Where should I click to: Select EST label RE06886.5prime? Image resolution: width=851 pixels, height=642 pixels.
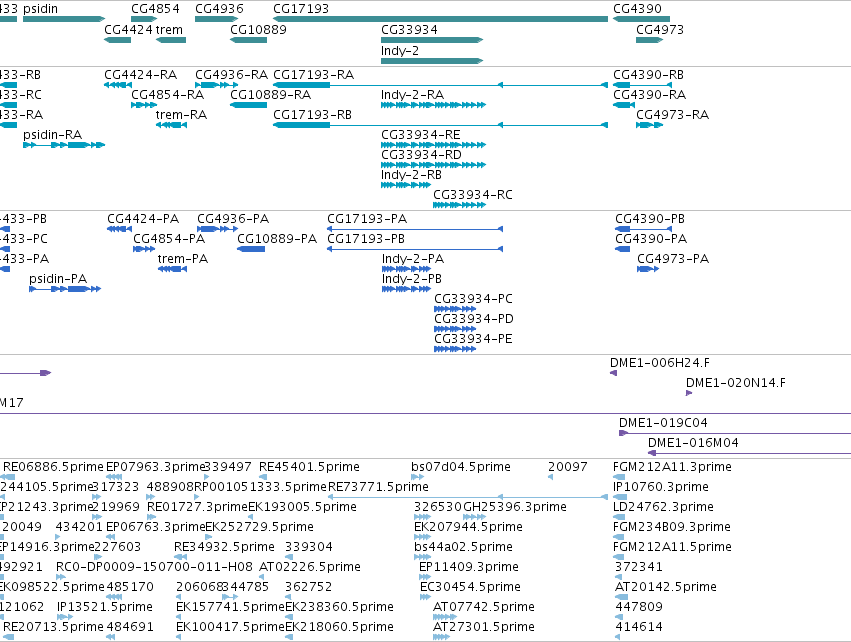tap(53, 467)
